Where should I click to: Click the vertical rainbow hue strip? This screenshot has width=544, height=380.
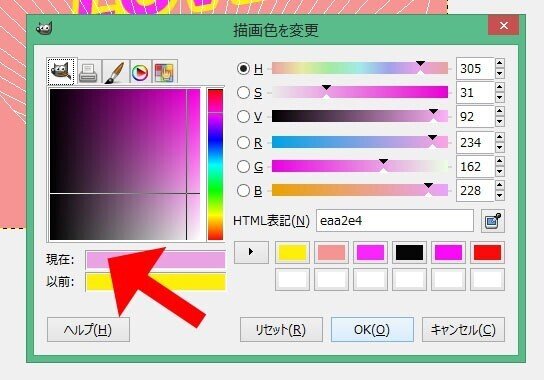[x=215, y=164]
